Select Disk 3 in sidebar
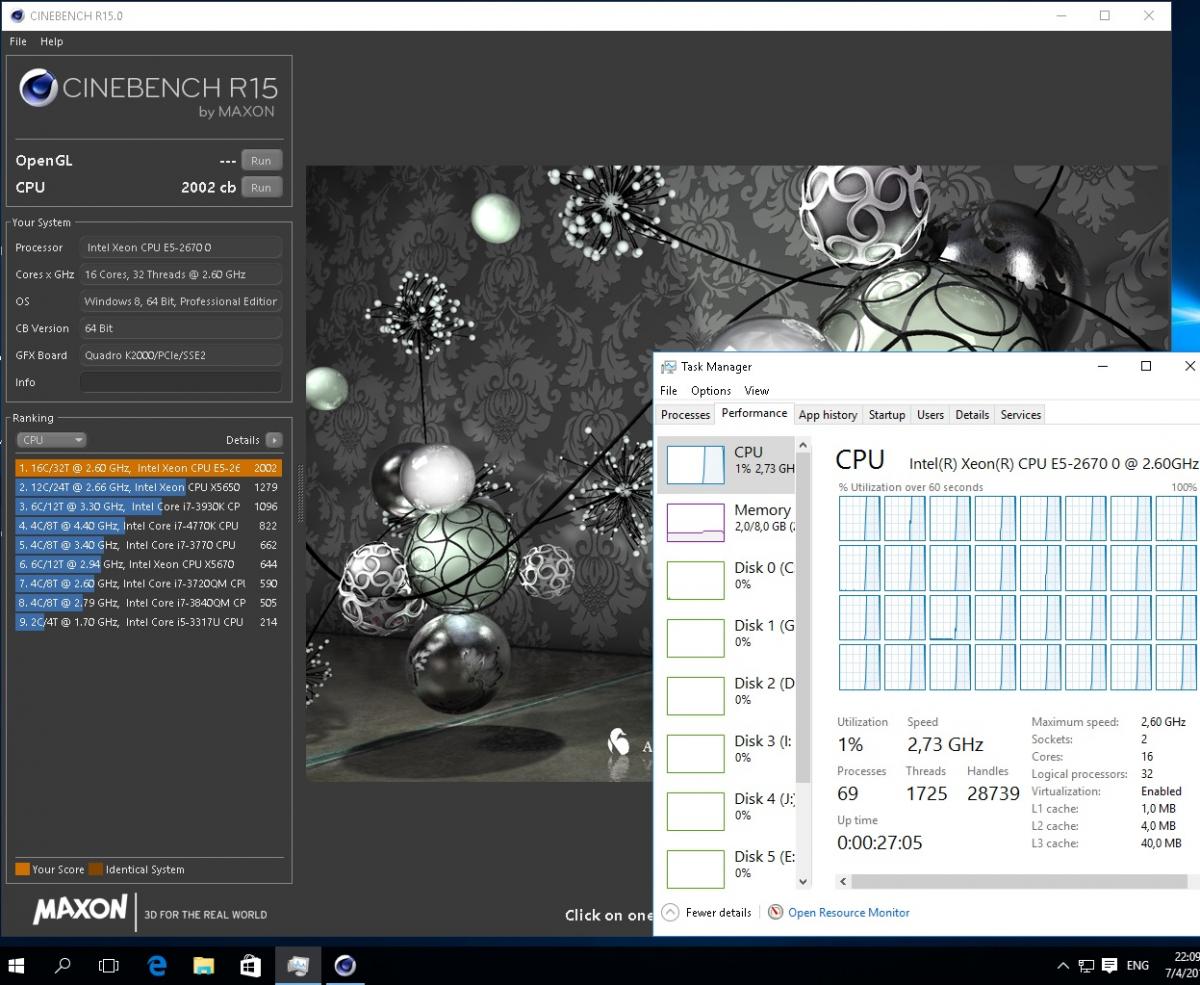Viewport: 1200px width, 985px height. [727, 753]
